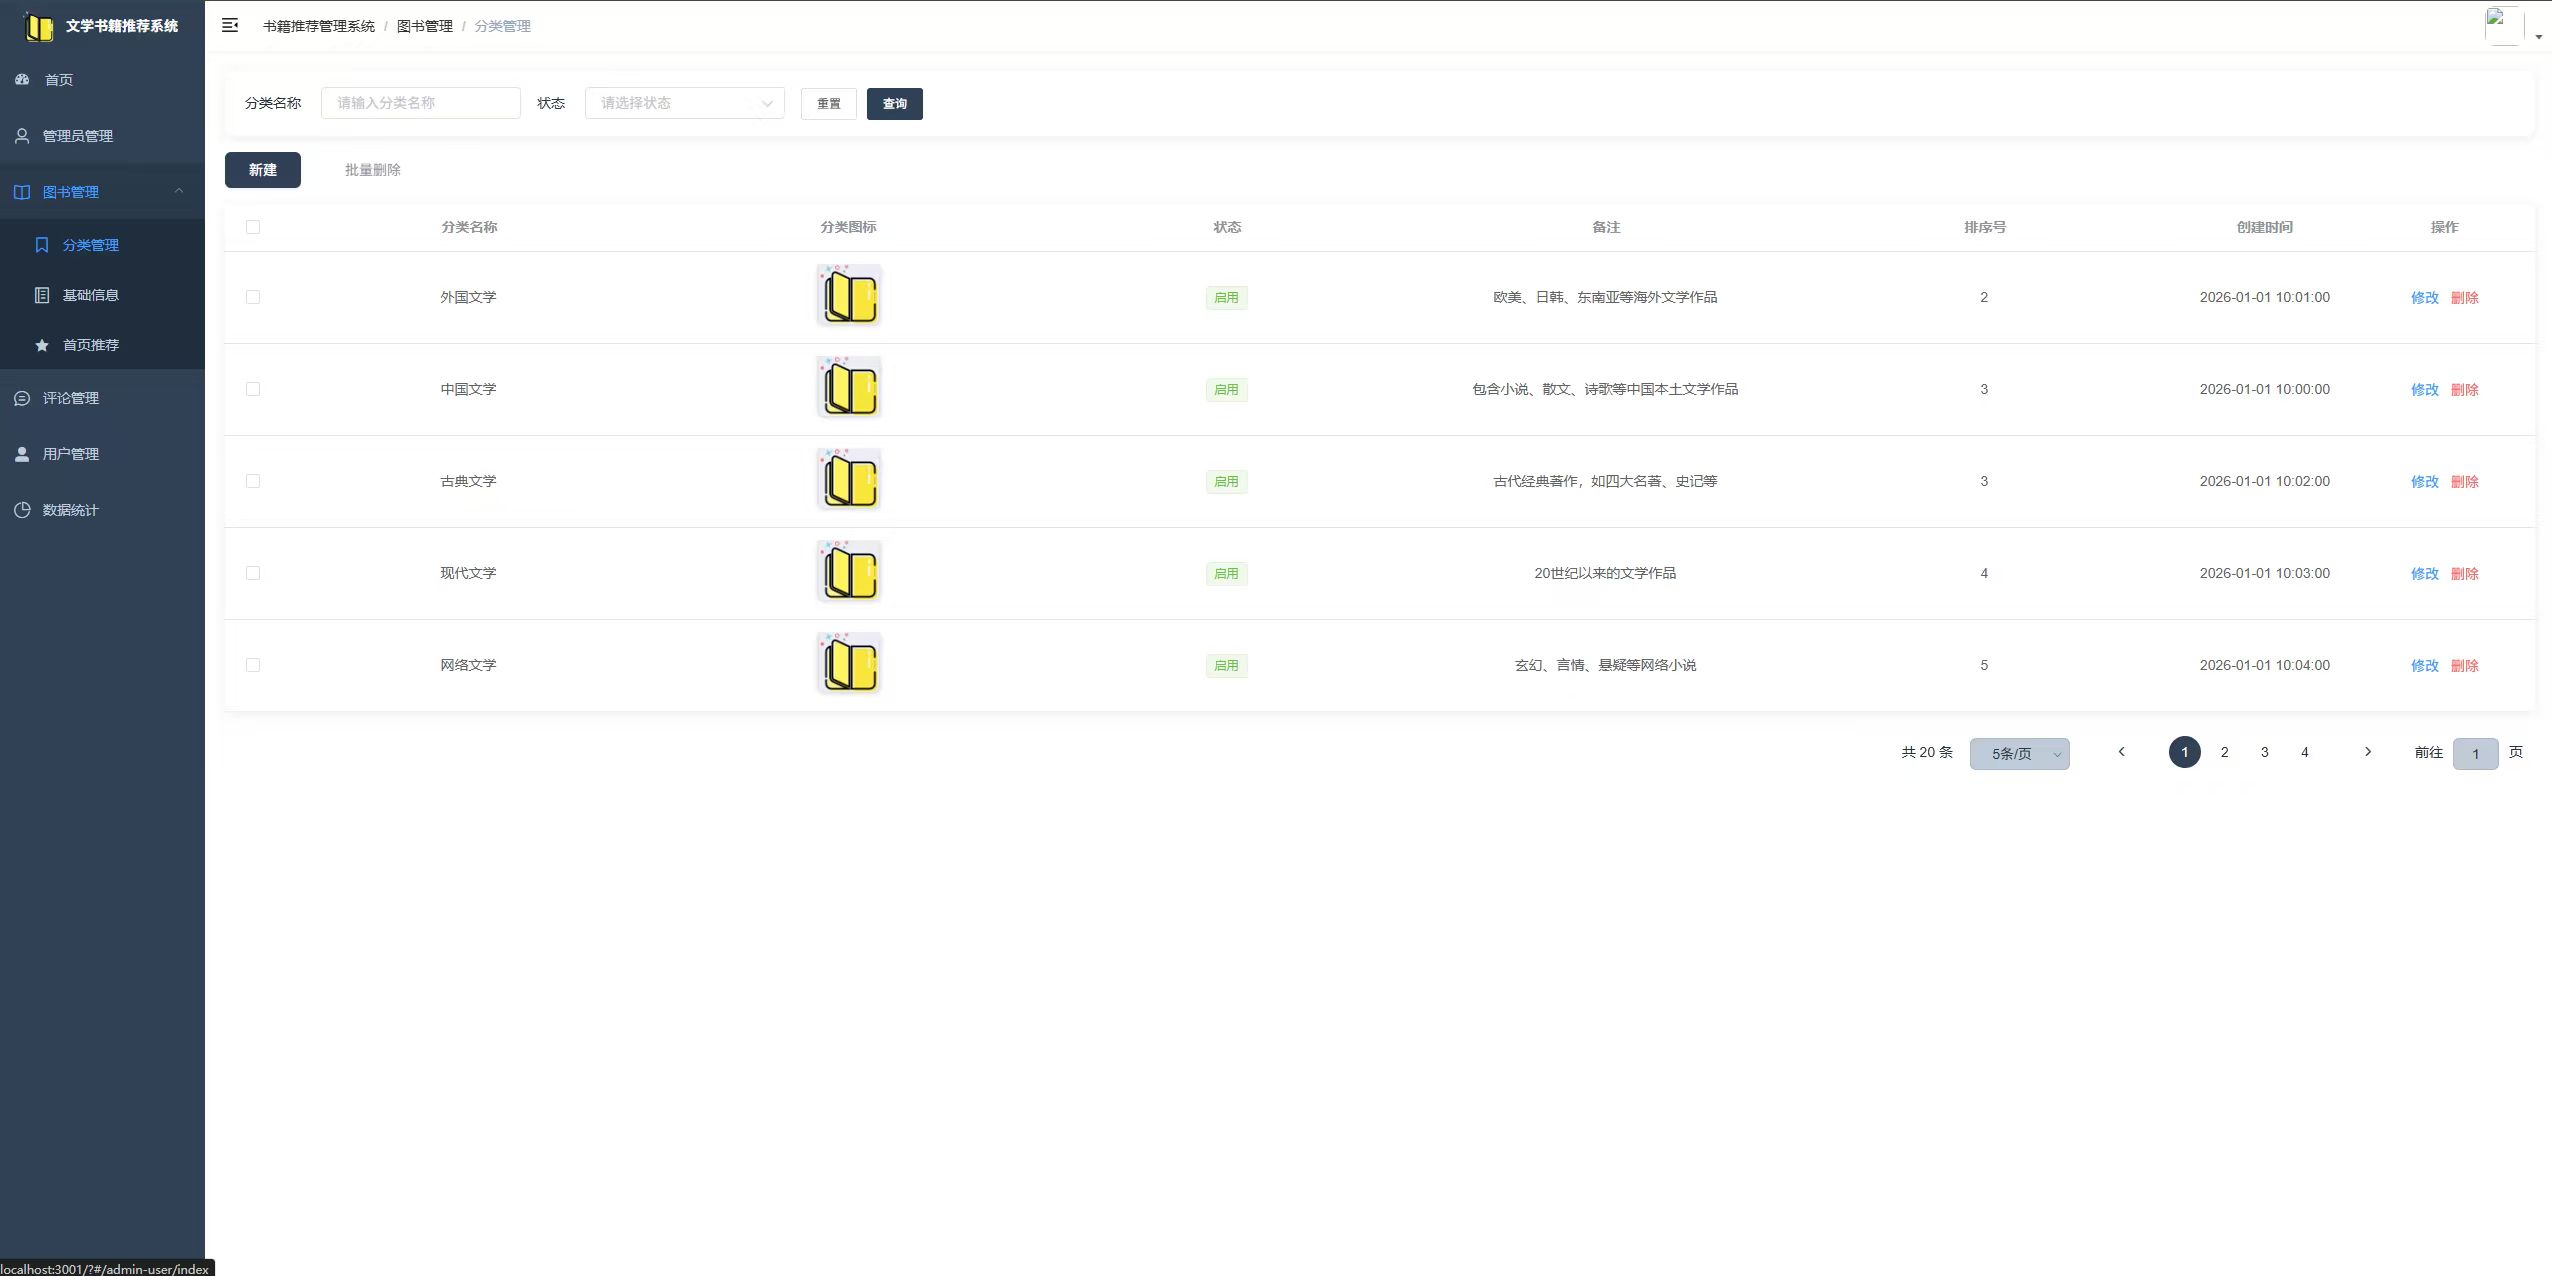Collapse 图书管理 submenu chevron
Screen dimensions: 2552x1276
coord(179,191)
